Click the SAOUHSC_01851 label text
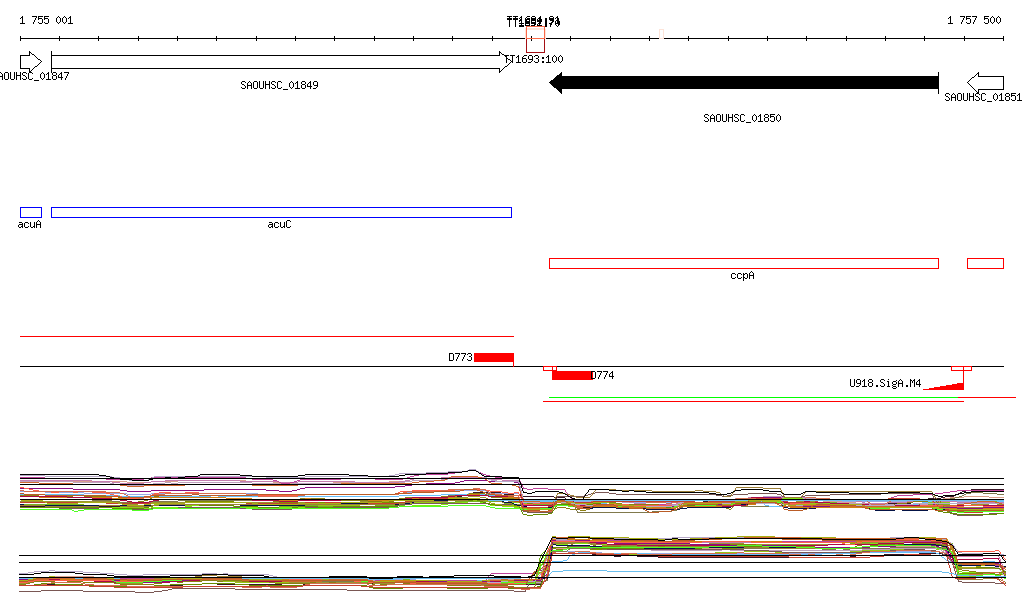The width and height of the screenshot is (1024, 611). [x=983, y=97]
